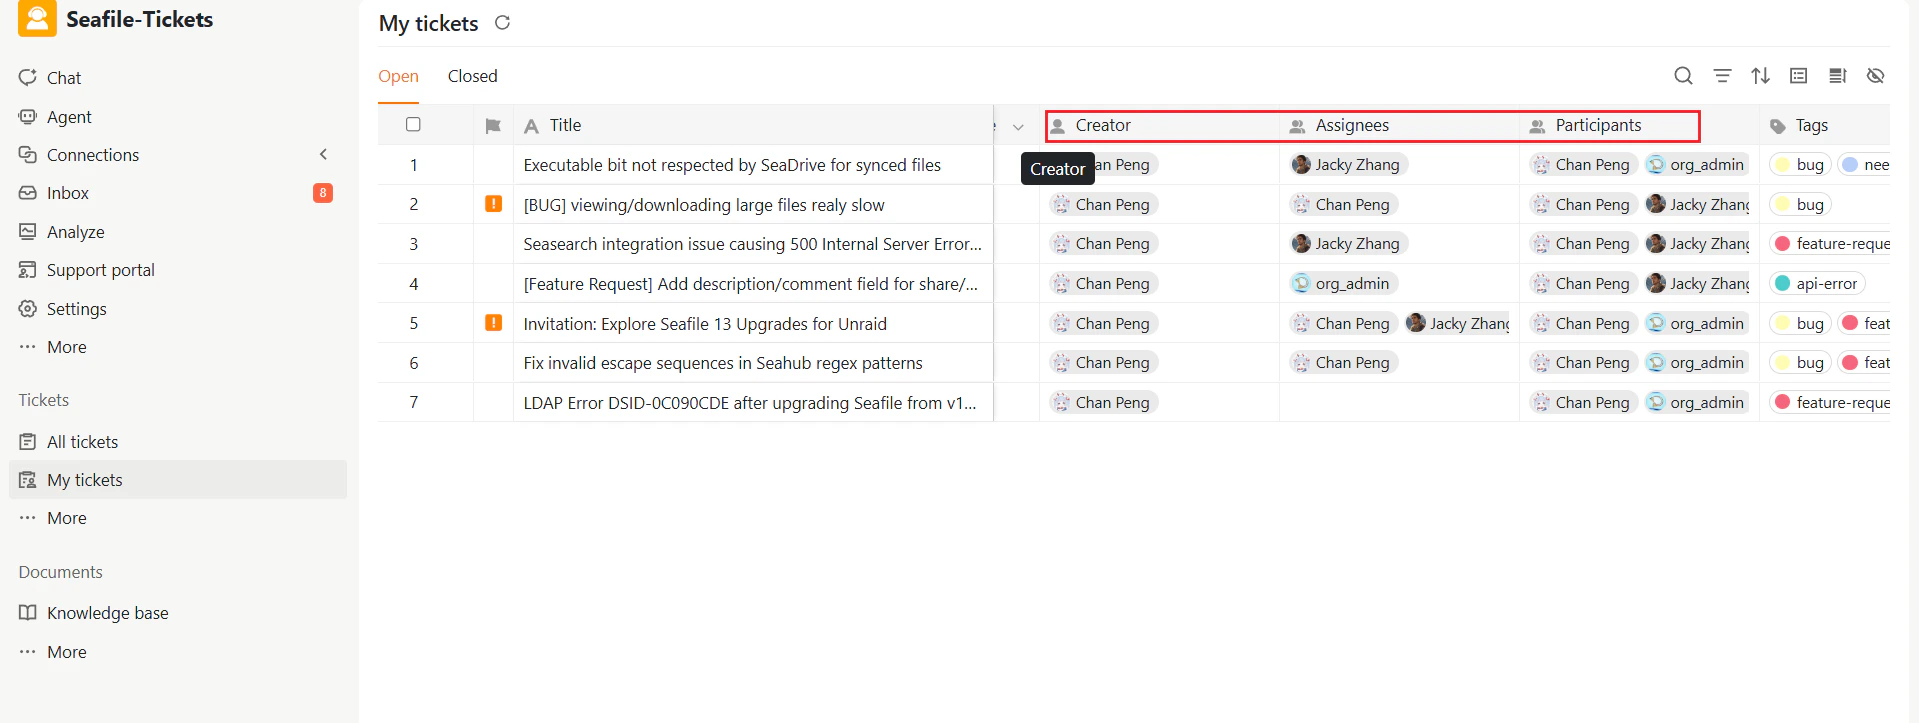
Task: Click the Tags column header
Action: 1824,125
